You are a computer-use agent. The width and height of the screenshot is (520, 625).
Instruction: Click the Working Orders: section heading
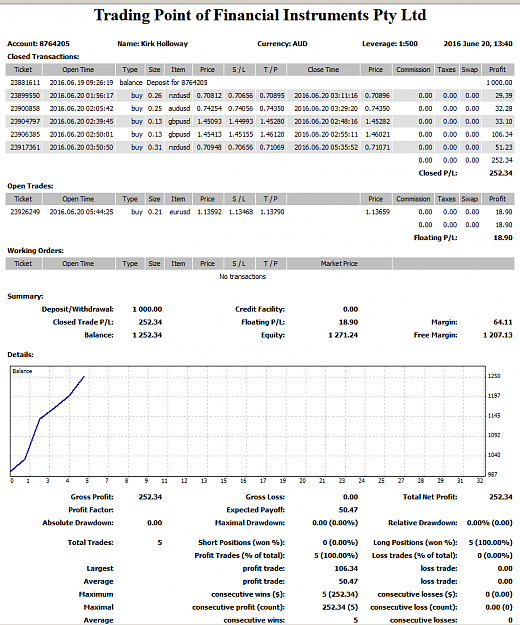(x=35, y=251)
